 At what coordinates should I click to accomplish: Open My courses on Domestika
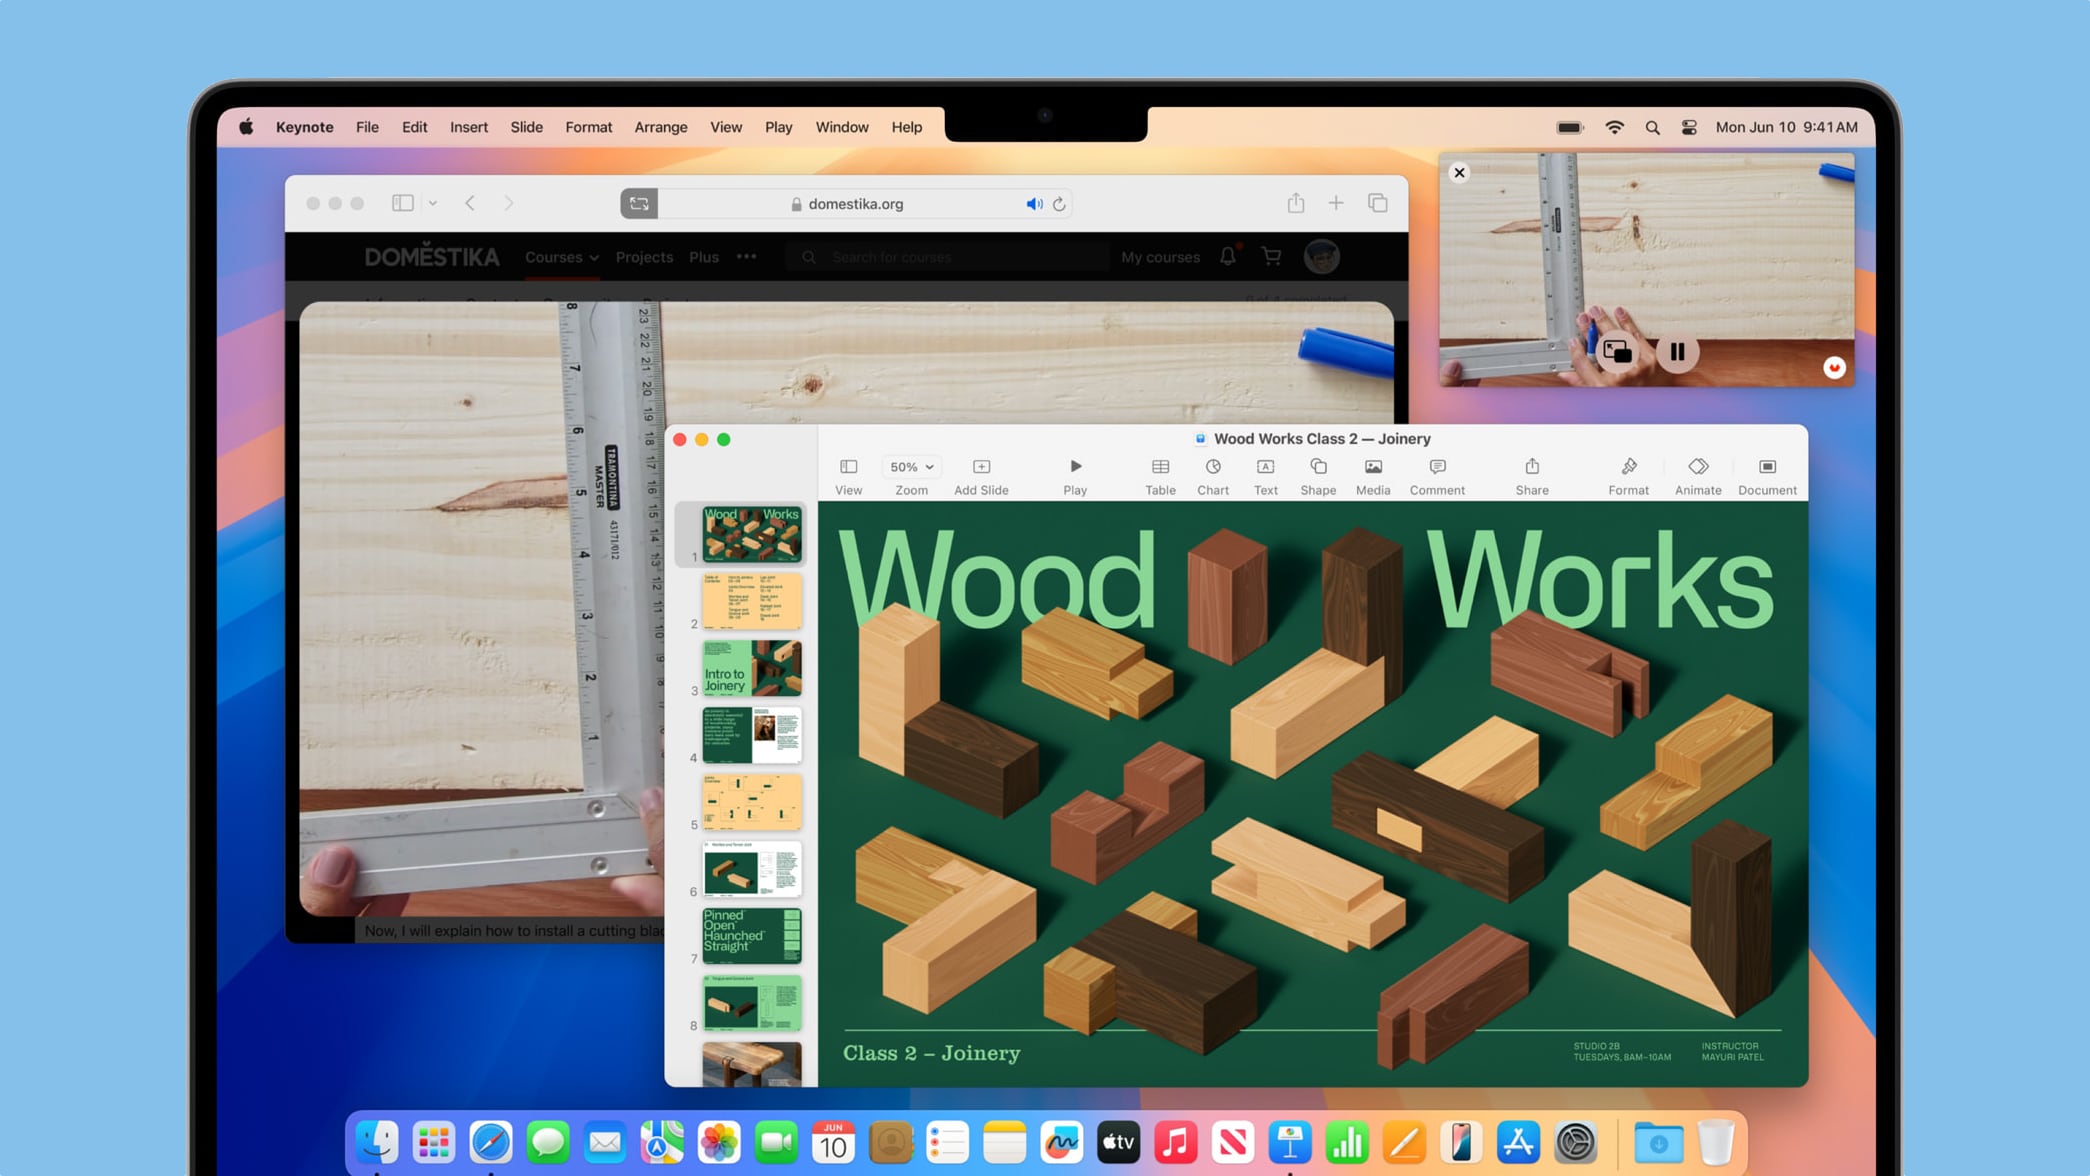tap(1159, 257)
